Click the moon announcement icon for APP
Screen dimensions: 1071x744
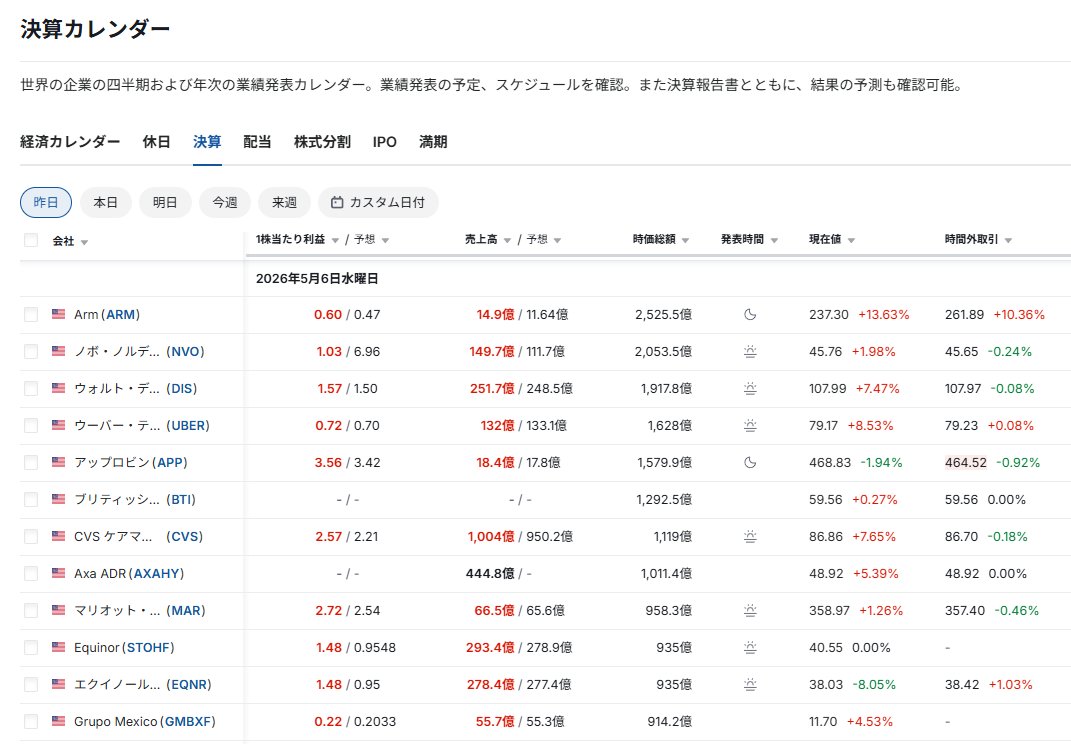tap(750, 462)
